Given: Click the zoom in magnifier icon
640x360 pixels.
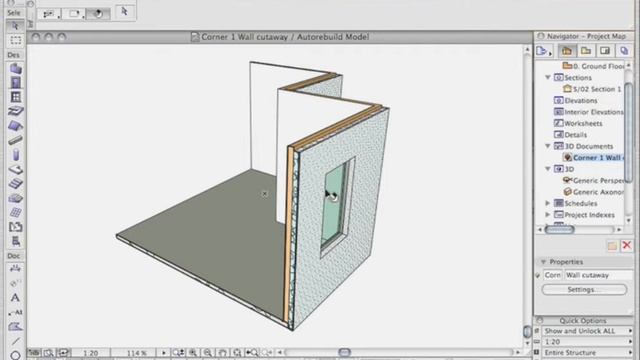Looking at the screenshot, I should point(193,353).
